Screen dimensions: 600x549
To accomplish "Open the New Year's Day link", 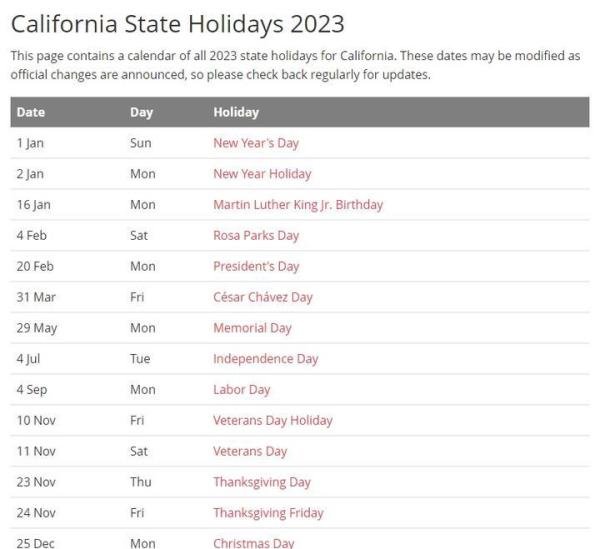I will [256, 143].
